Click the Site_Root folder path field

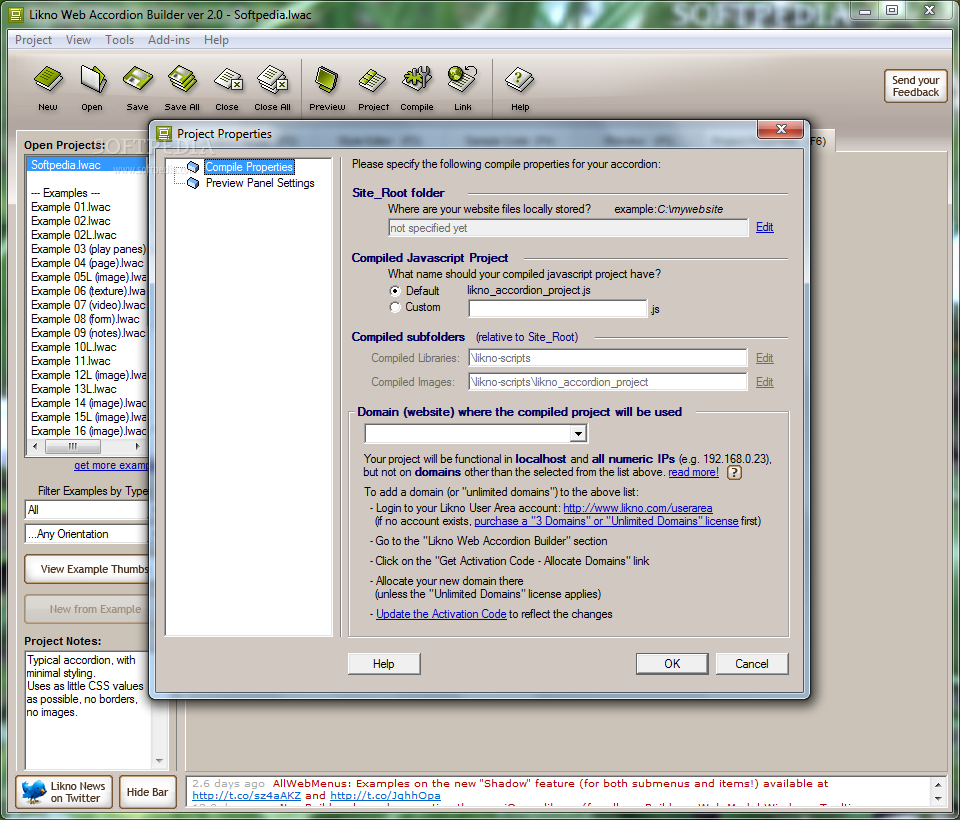pos(568,228)
